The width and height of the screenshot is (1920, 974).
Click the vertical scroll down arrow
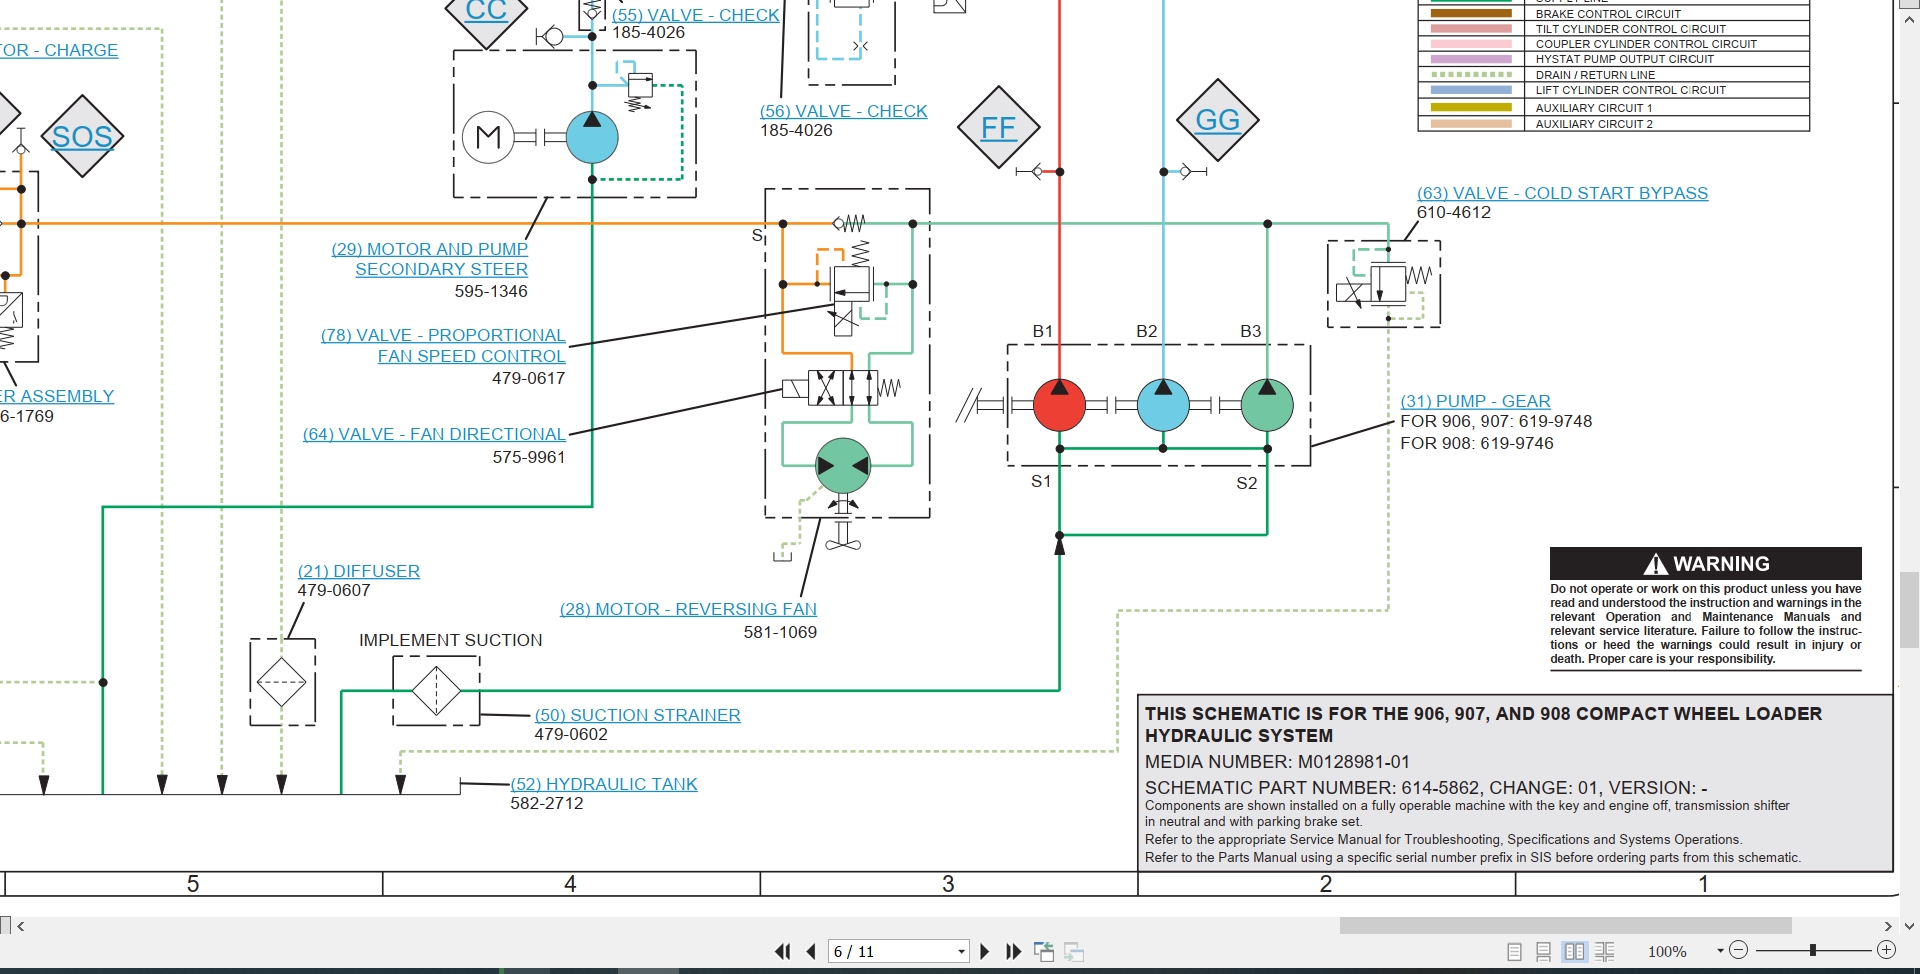[x=1909, y=926]
